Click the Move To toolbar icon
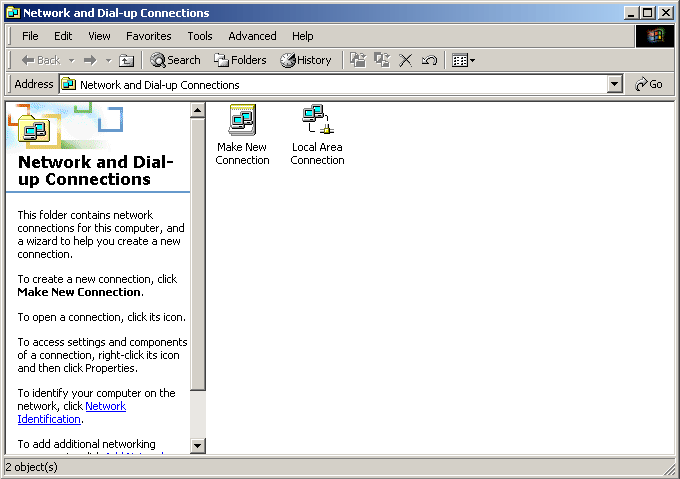 click(358, 60)
